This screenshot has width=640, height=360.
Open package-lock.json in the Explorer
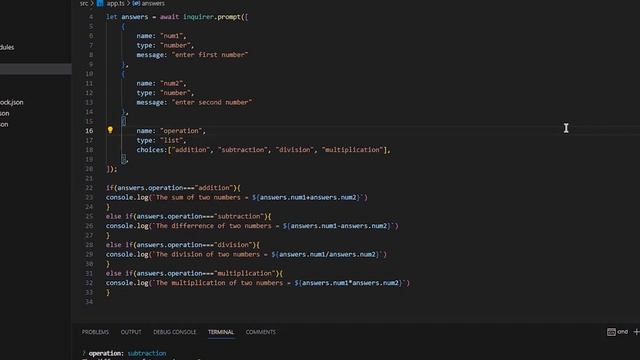click(x=12, y=102)
